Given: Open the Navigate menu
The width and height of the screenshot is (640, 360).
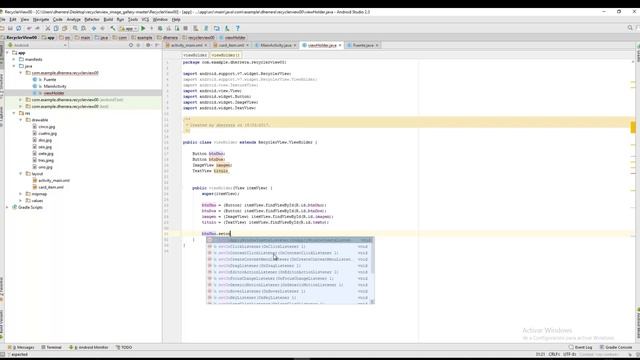Looking at the screenshot, I should [x=41, y=20].
